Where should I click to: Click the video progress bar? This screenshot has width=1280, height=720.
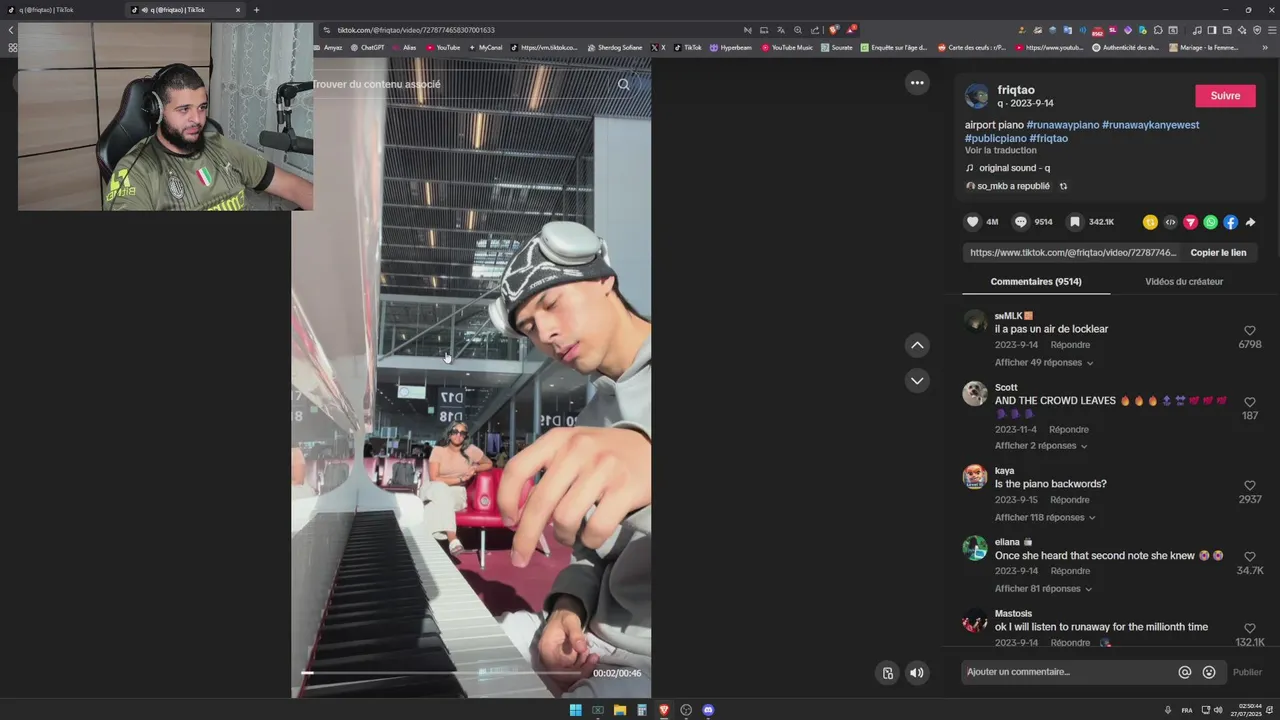pos(444,673)
